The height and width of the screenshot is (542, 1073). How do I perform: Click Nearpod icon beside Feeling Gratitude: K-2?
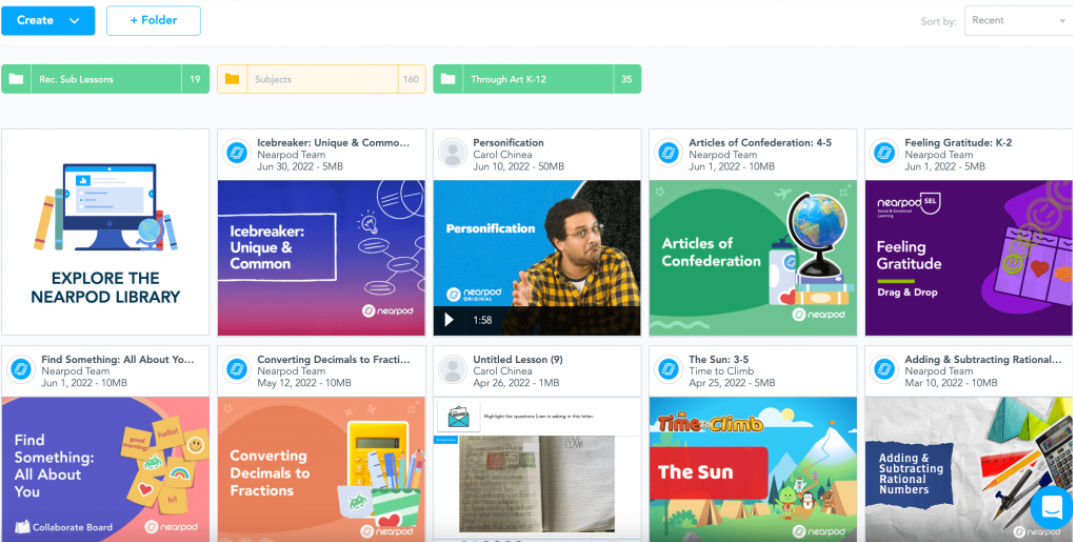885,153
